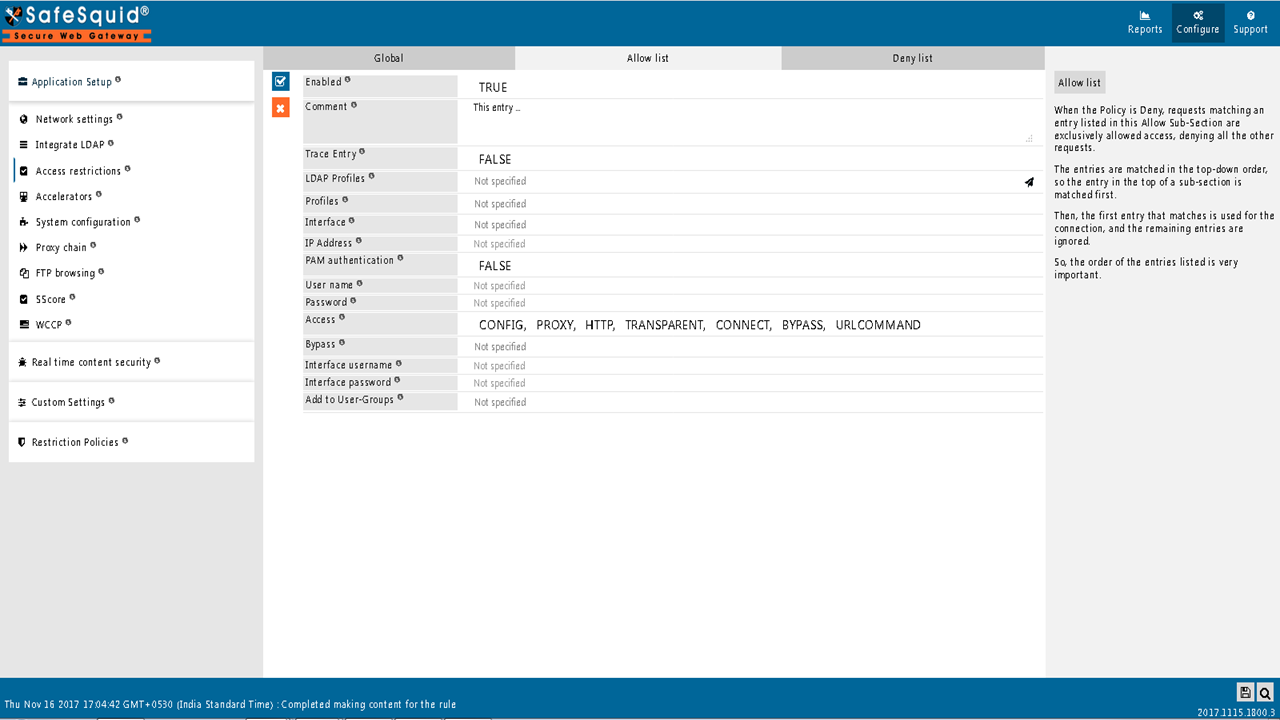This screenshot has height=720, width=1280.
Task: Open Integrate LDAP in sidebar
Action: tap(70, 145)
